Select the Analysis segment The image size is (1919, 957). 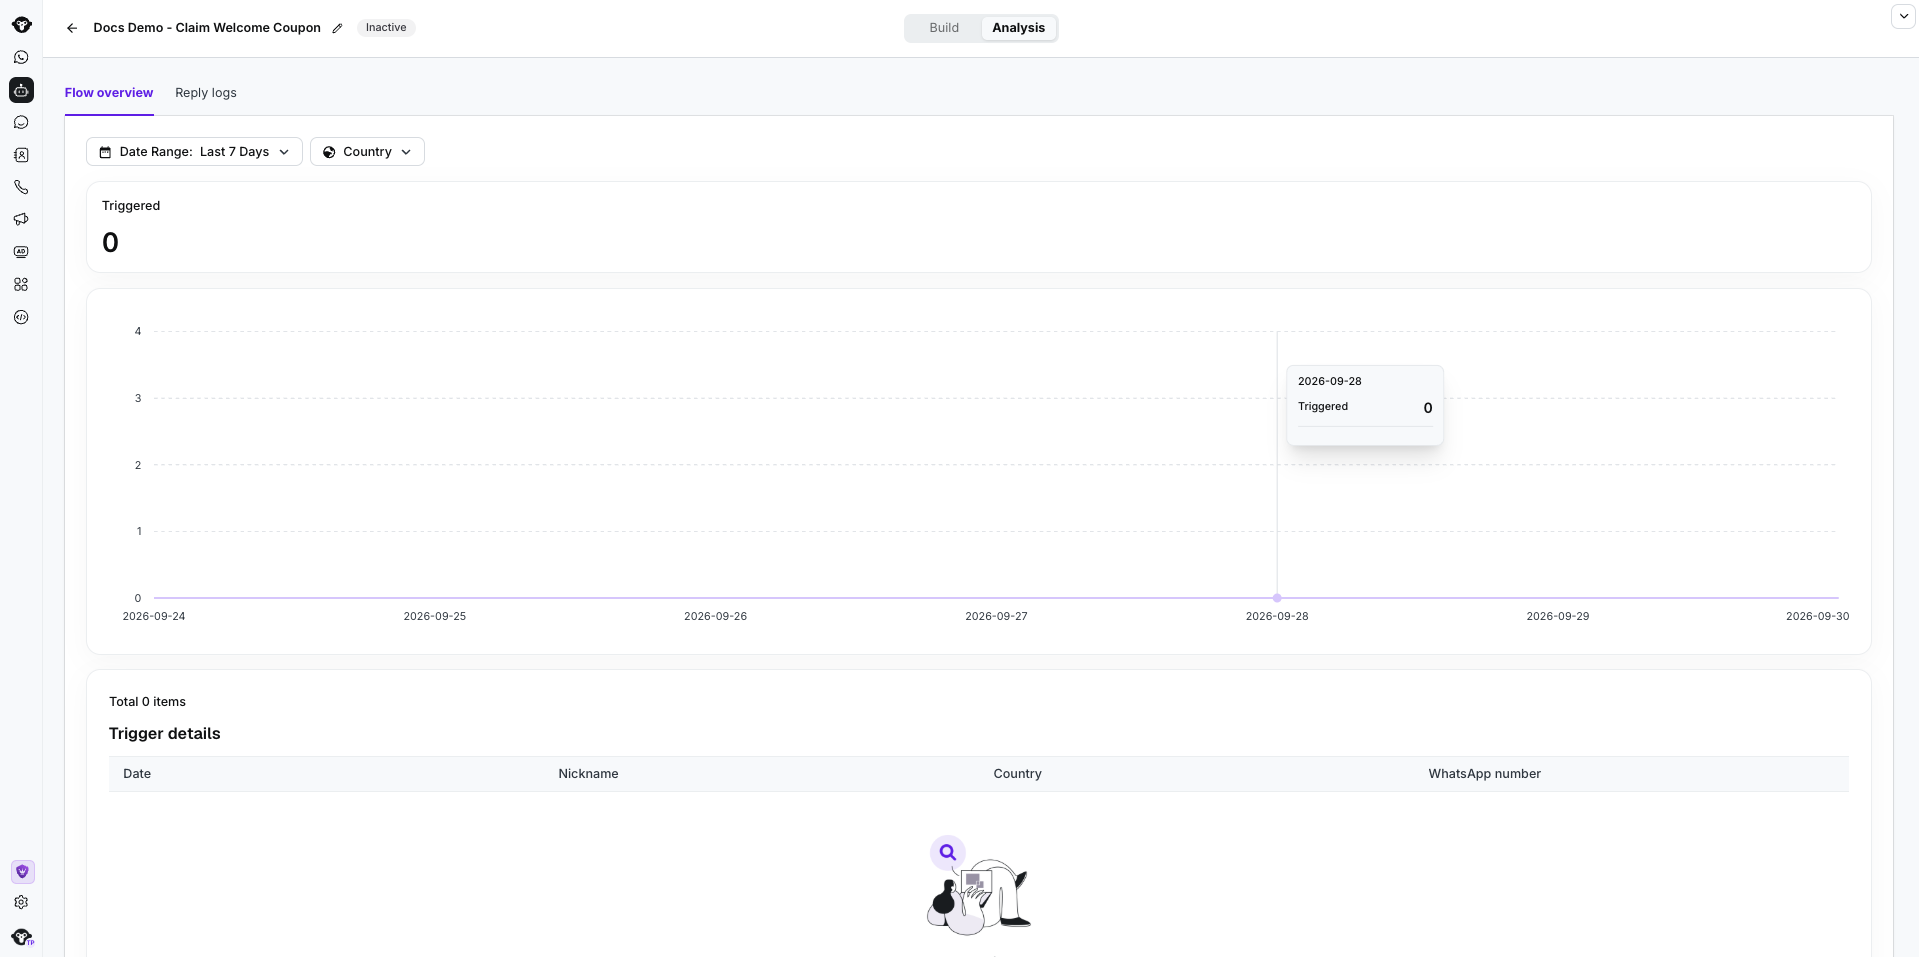click(x=1018, y=28)
